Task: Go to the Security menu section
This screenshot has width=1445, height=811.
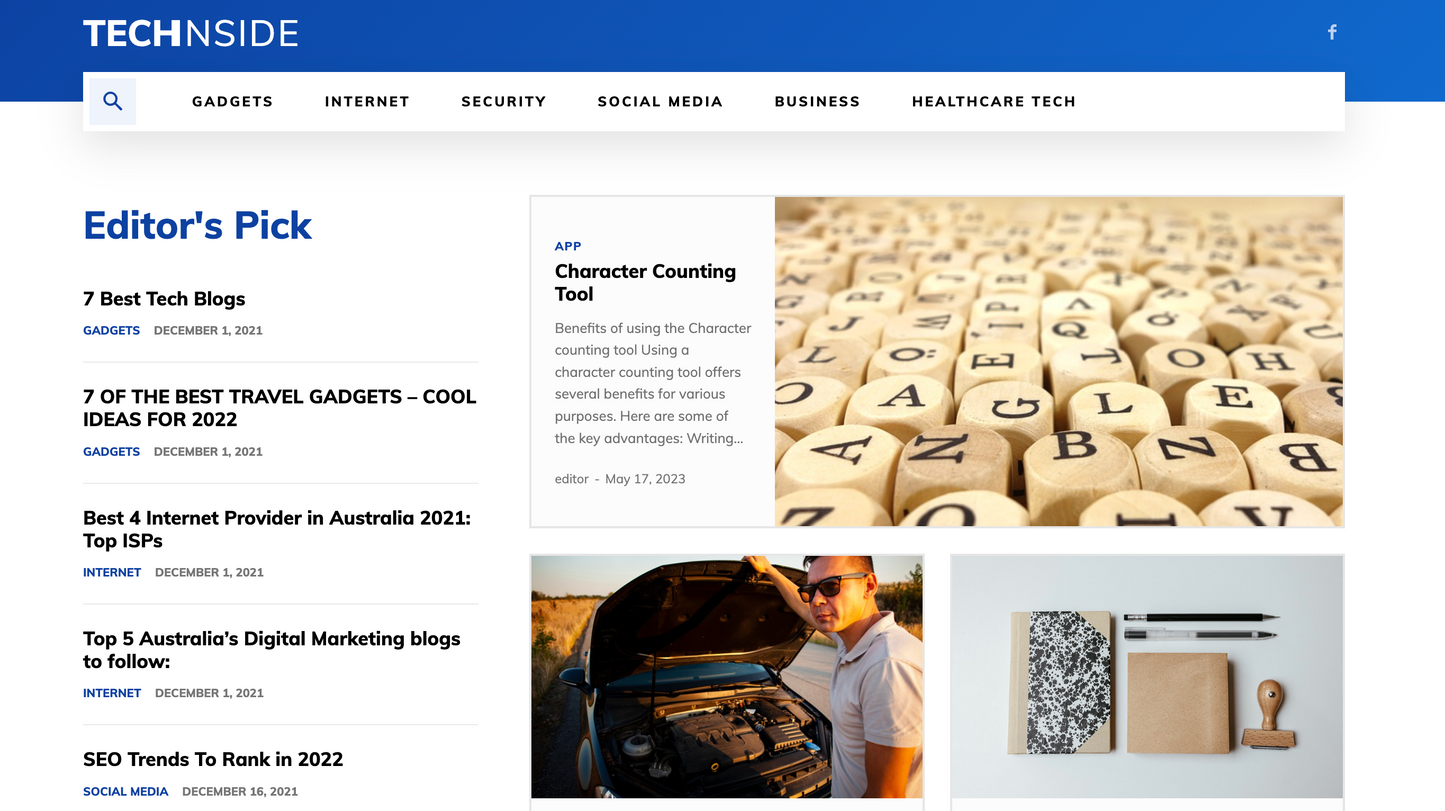Action: tap(503, 101)
